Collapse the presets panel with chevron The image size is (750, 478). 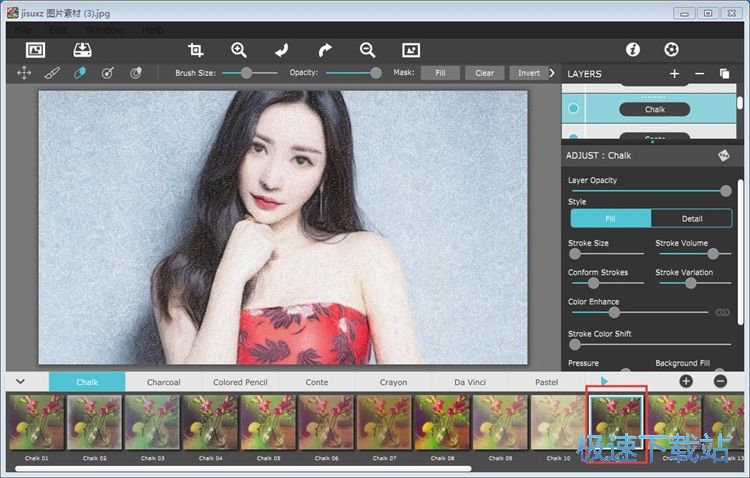[20, 381]
